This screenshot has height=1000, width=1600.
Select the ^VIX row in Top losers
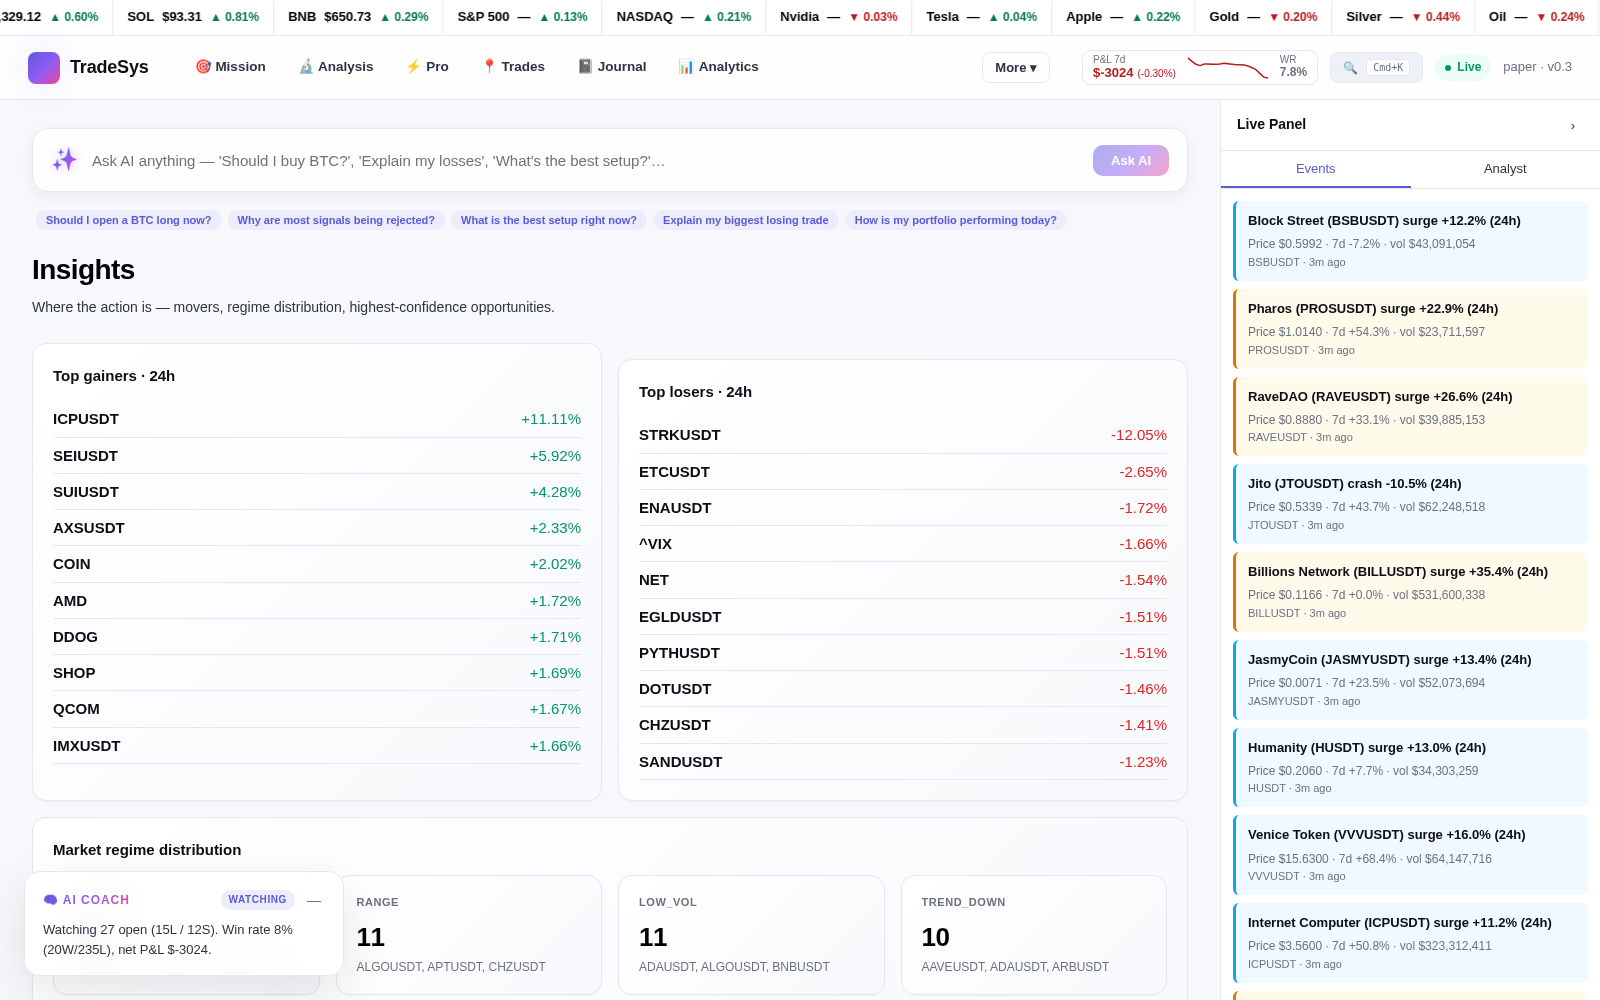point(903,544)
